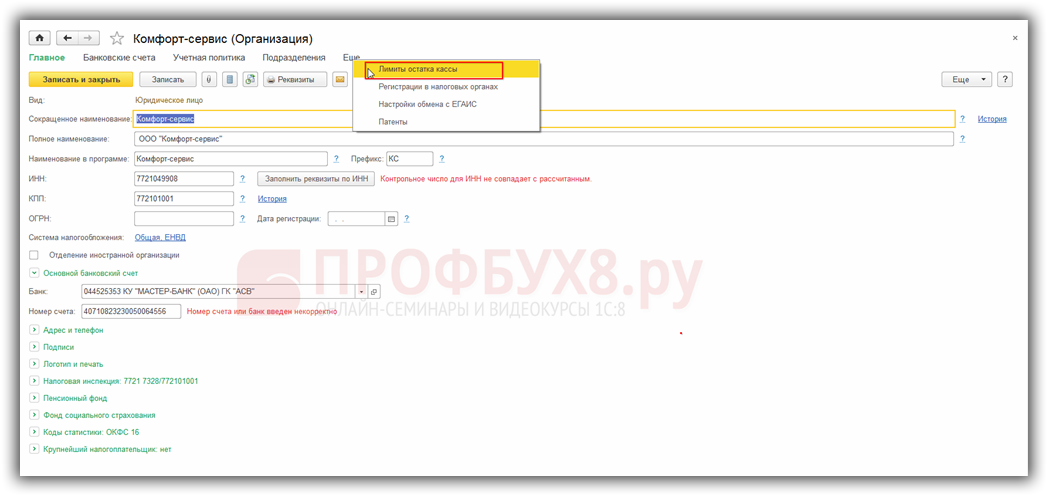Switch to the Банковские счета tab
The image size is (1048, 496).
[119, 58]
